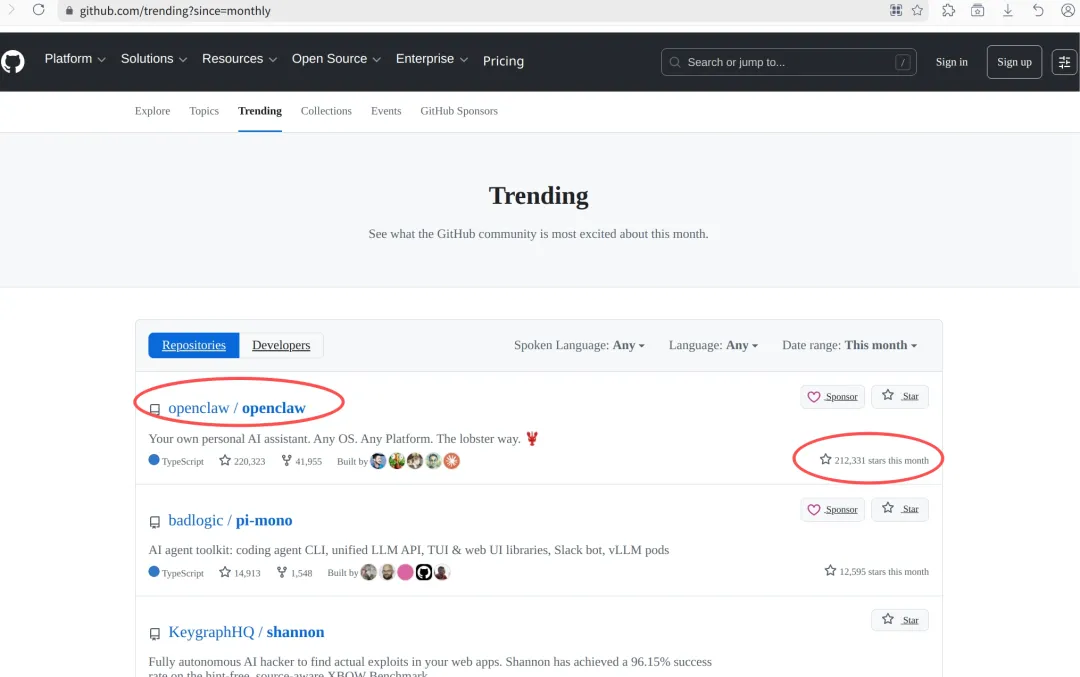This screenshot has height=677, width=1080.
Task: Sponsor the badlogic pi-mono repository
Action: click(832, 510)
